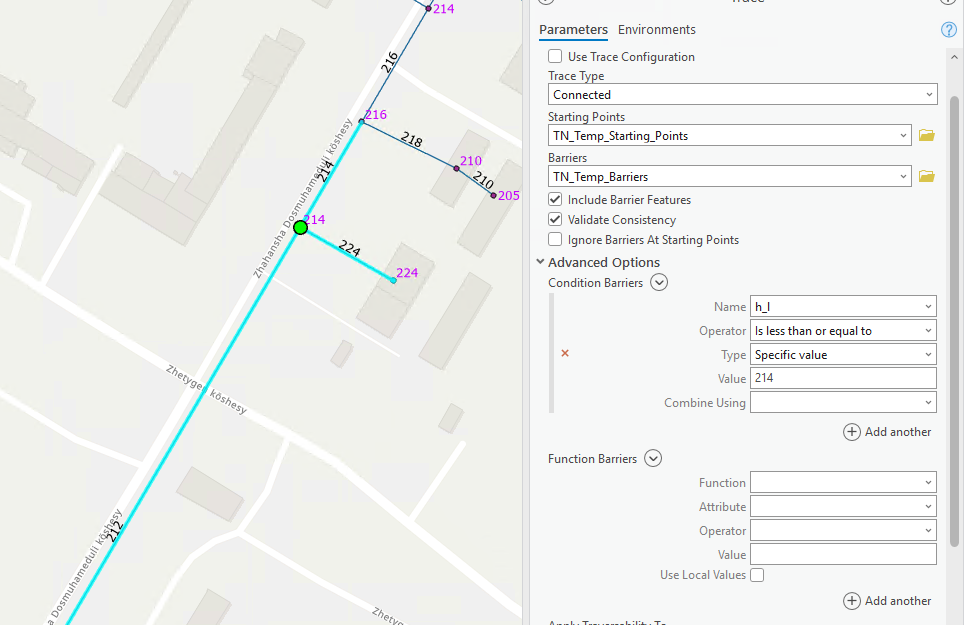Screen dimensions: 964x625
Task: Browse for Starting Points folder icon
Action: (926, 135)
